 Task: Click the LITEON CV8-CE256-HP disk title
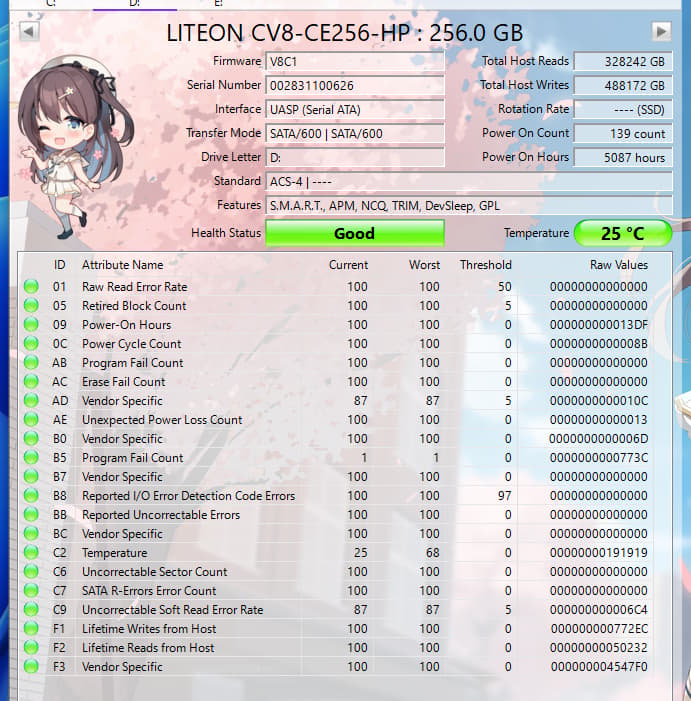tap(345, 33)
